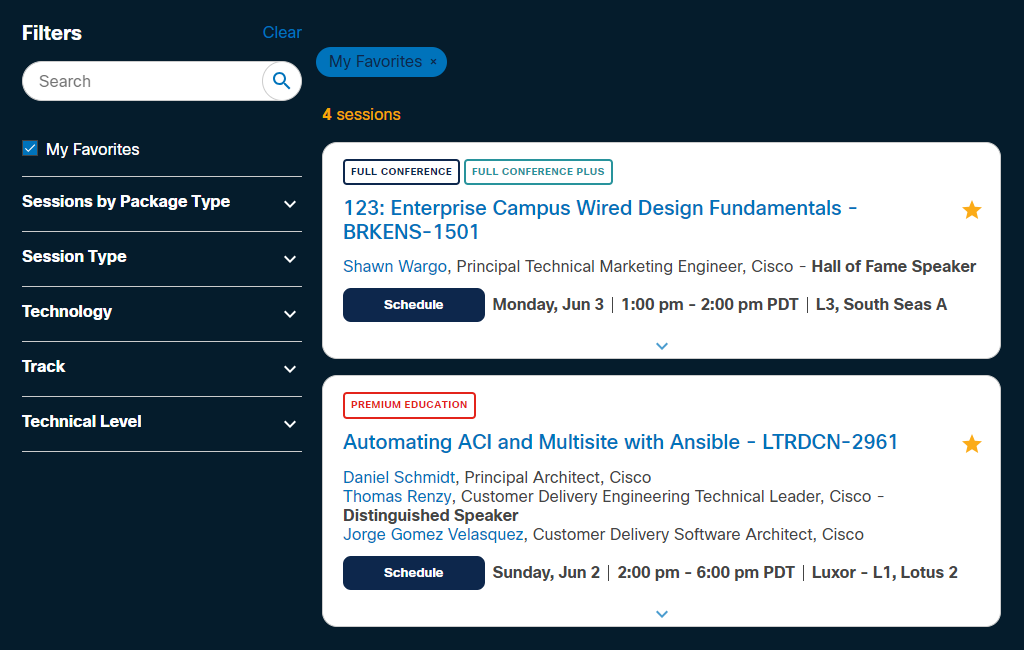Click the Filters heading

[x=52, y=33]
